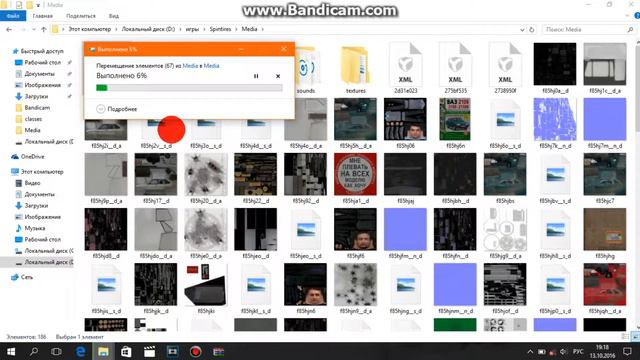Open the Поделиться ribbon tab
The height and width of the screenshot is (360, 640).
(80, 16)
